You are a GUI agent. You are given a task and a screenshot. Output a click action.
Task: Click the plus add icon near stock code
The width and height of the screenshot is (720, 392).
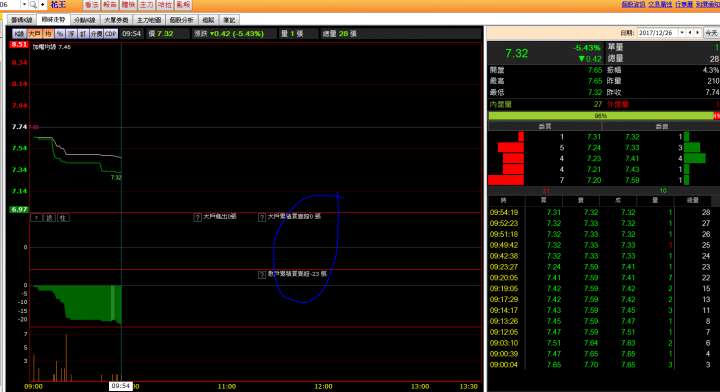[42, 5]
